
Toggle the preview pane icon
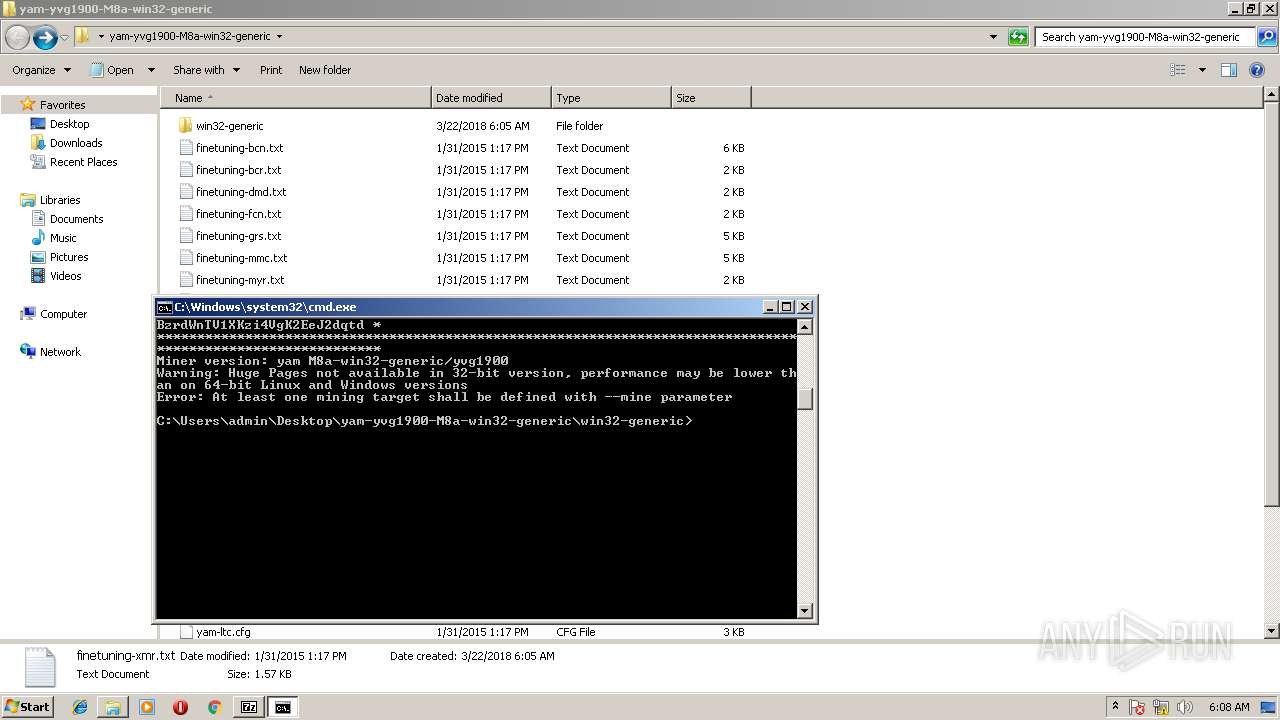pyautogui.click(x=1229, y=70)
